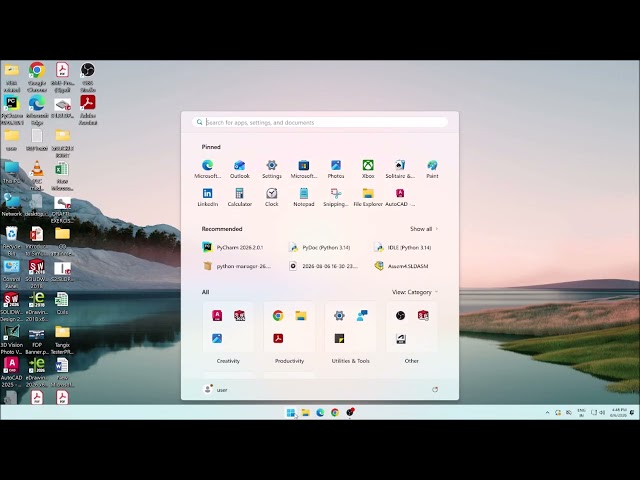Open Chrome inside the Productivity category
The image size is (640, 480).
point(278,316)
